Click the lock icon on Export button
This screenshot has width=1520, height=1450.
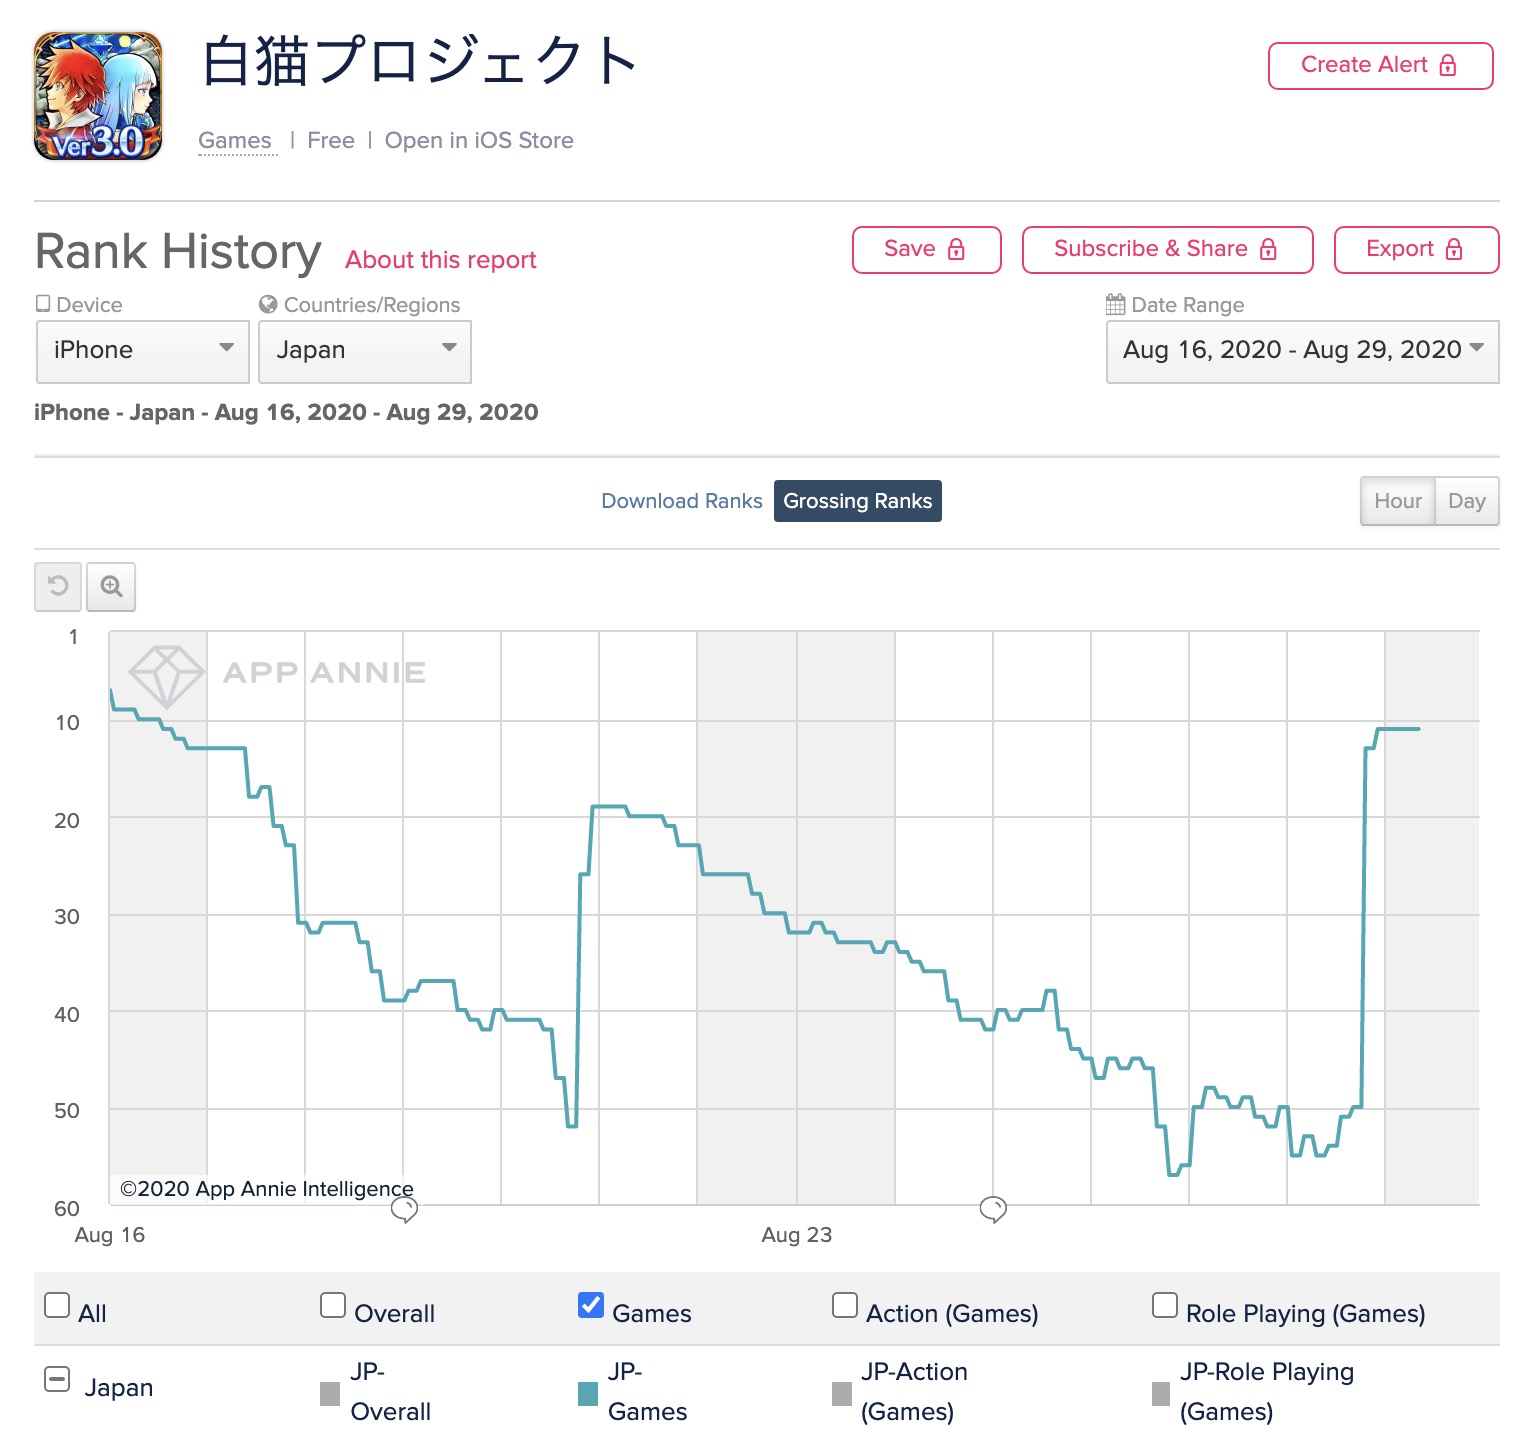(x=1454, y=249)
